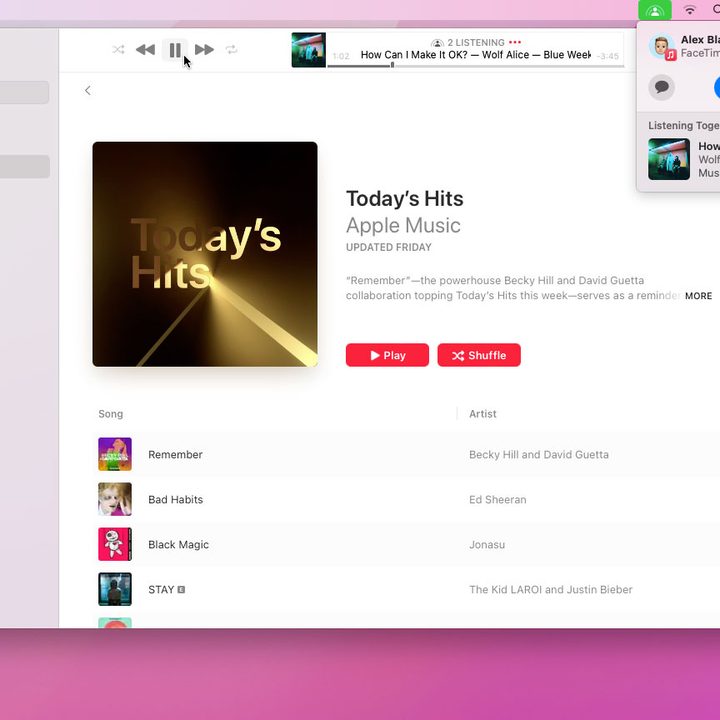Go back using the chevron arrow

pos(88,90)
